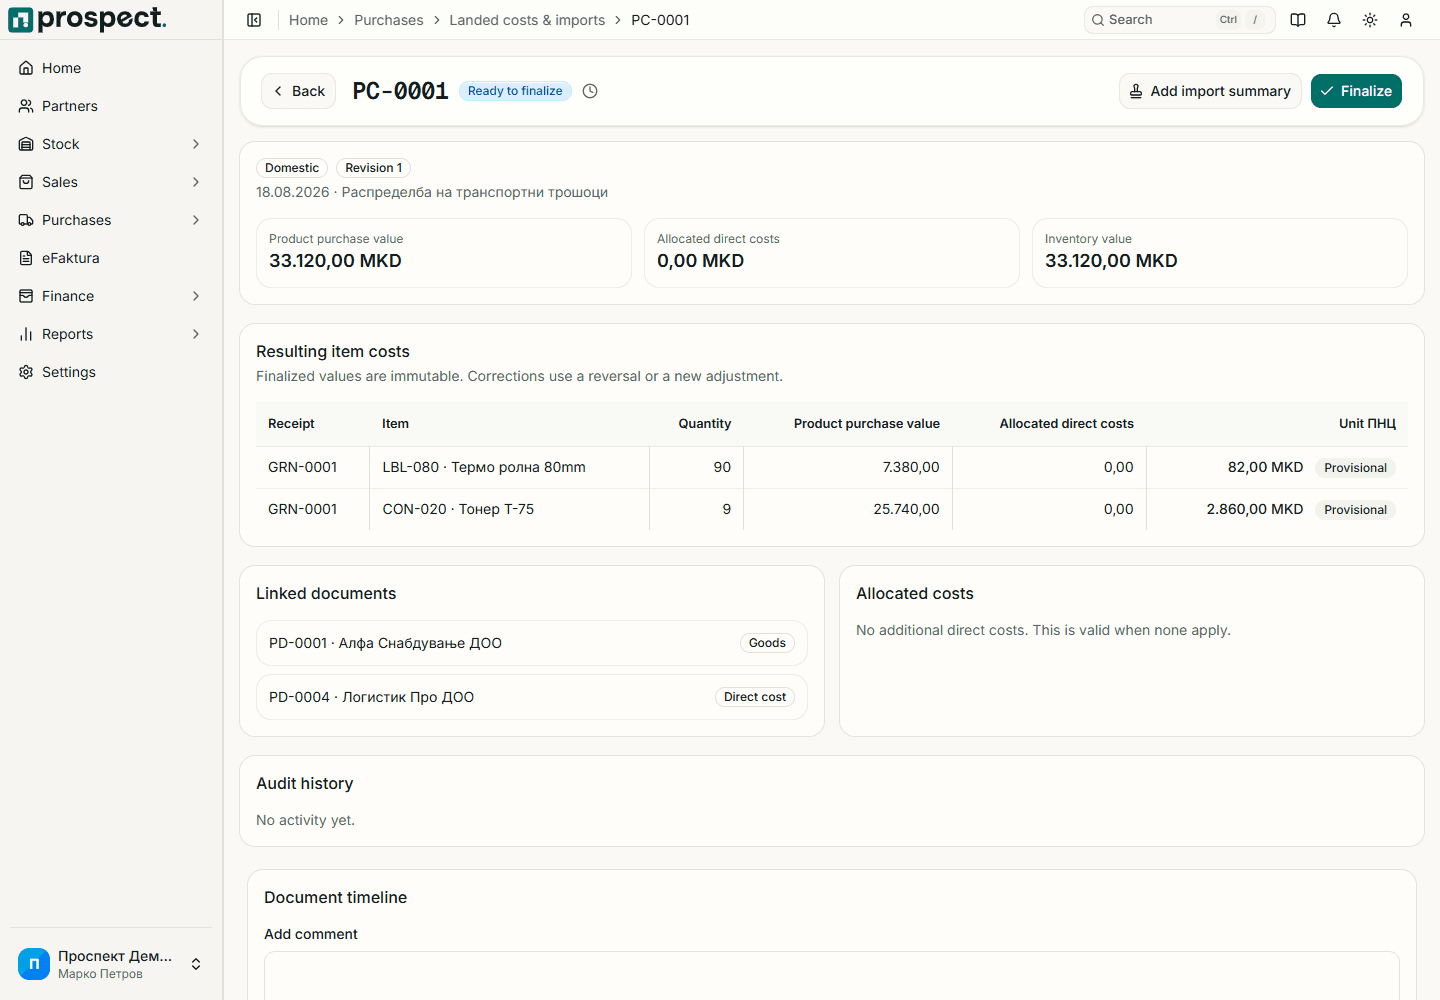Click the Revision 1 tag

click(374, 168)
